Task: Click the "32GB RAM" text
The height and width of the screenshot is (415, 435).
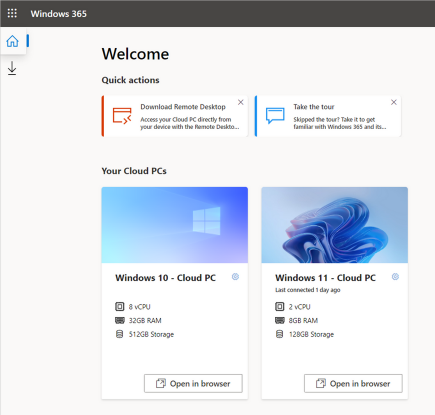Action: coord(145,321)
